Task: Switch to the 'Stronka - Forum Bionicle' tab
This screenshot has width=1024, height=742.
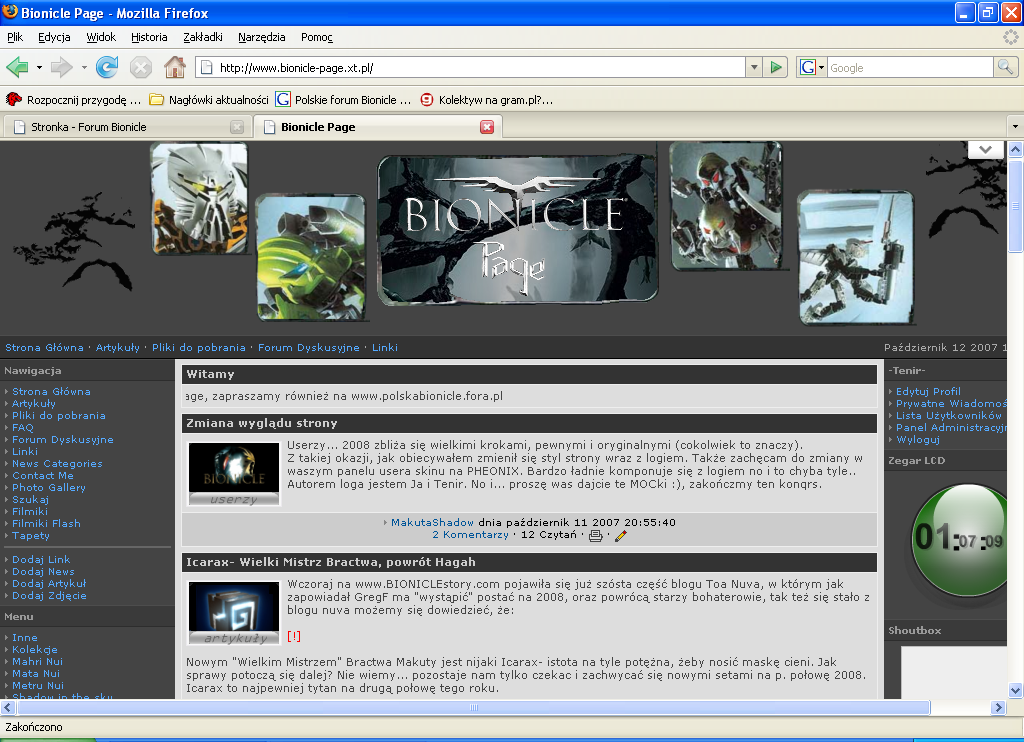Action: coord(120,127)
